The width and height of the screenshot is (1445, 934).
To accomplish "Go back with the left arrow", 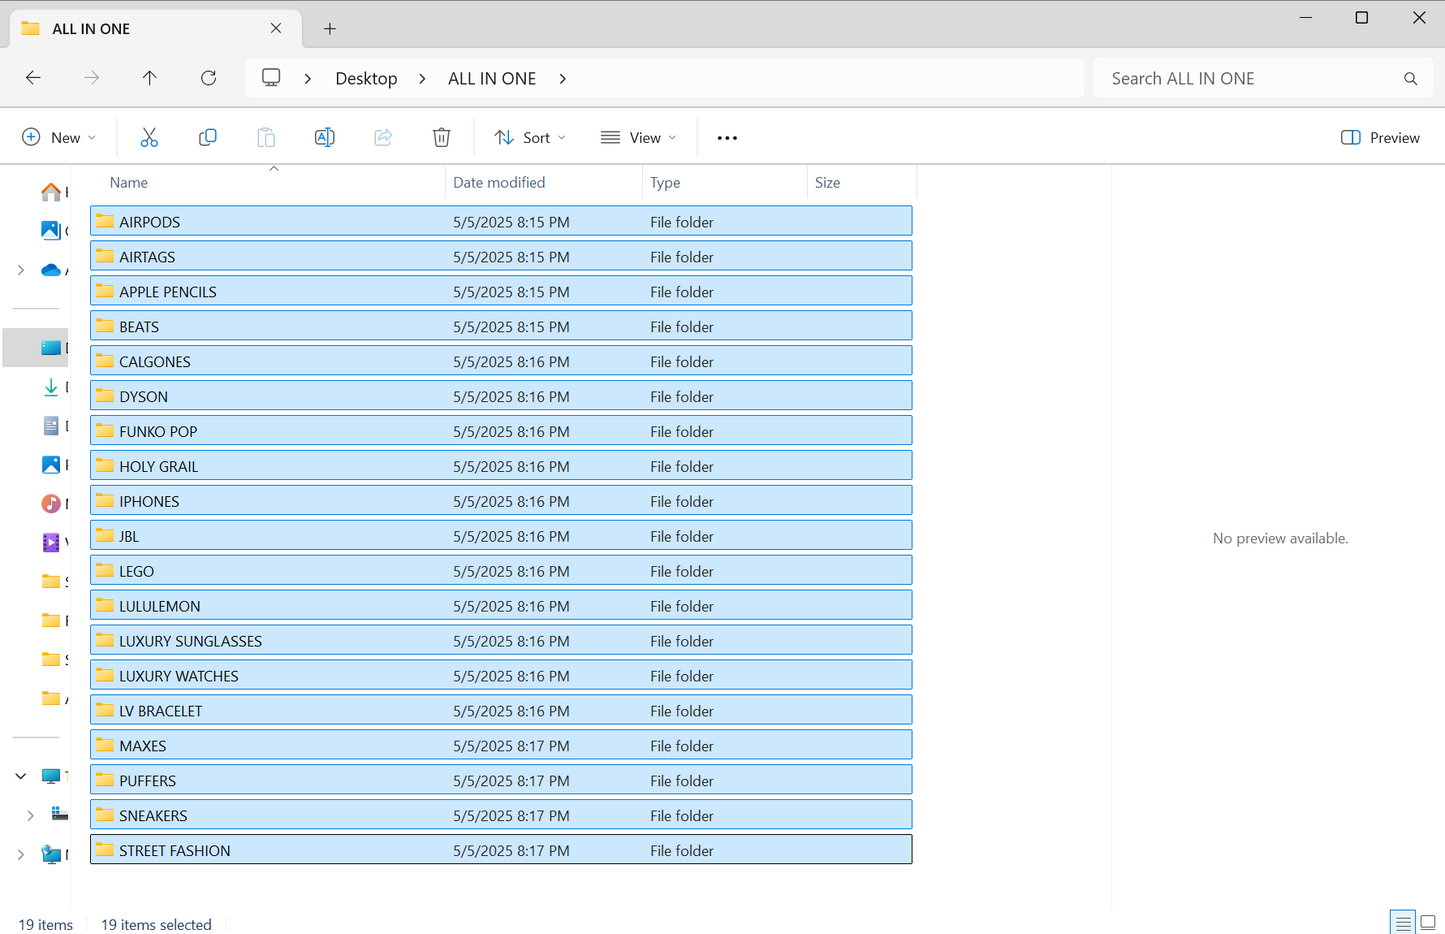I will point(33,78).
